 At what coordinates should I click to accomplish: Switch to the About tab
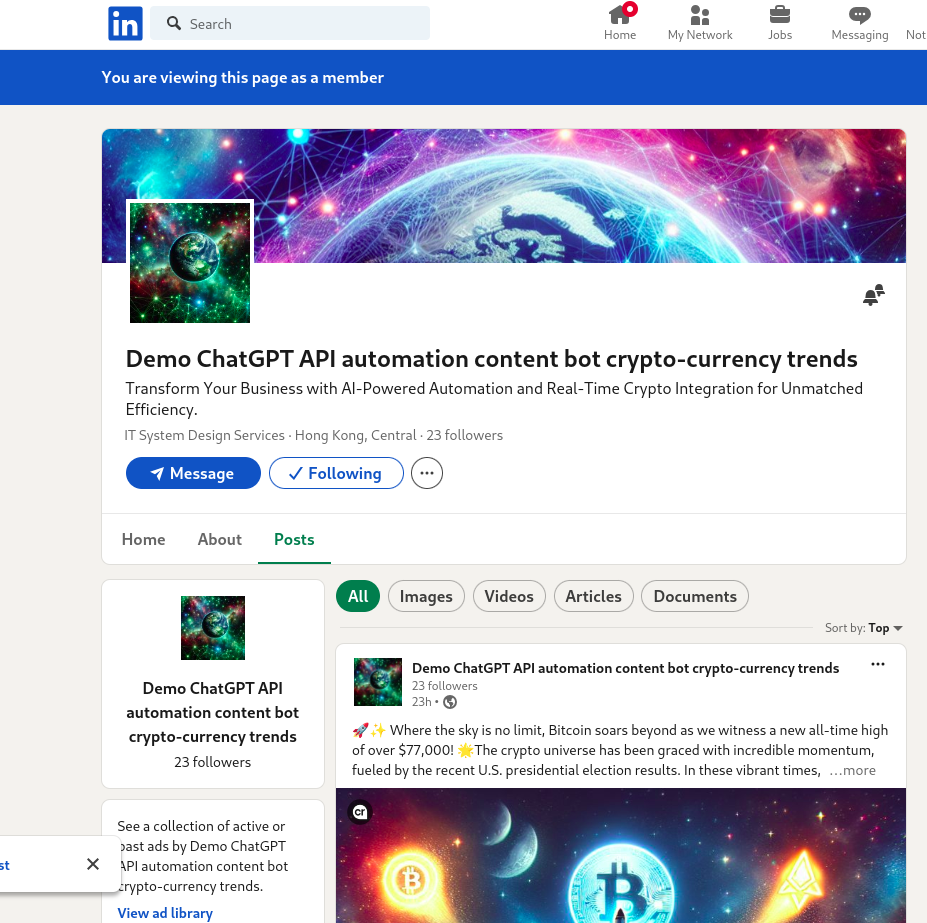[x=219, y=539]
